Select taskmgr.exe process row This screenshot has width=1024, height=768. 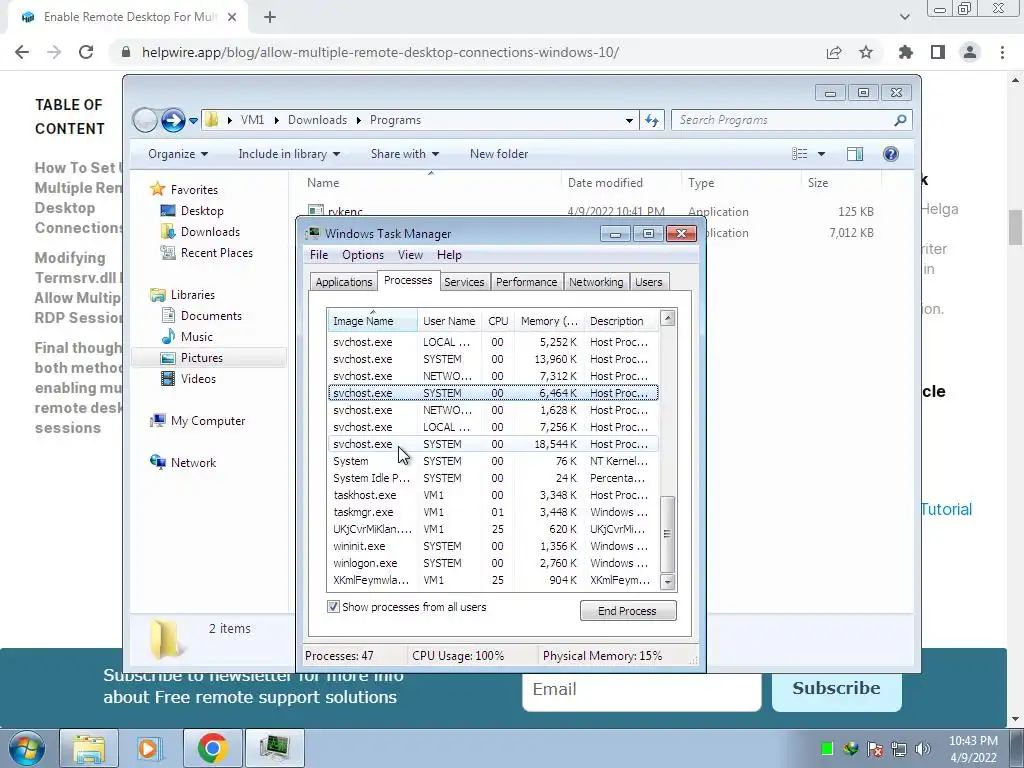click(x=492, y=512)
